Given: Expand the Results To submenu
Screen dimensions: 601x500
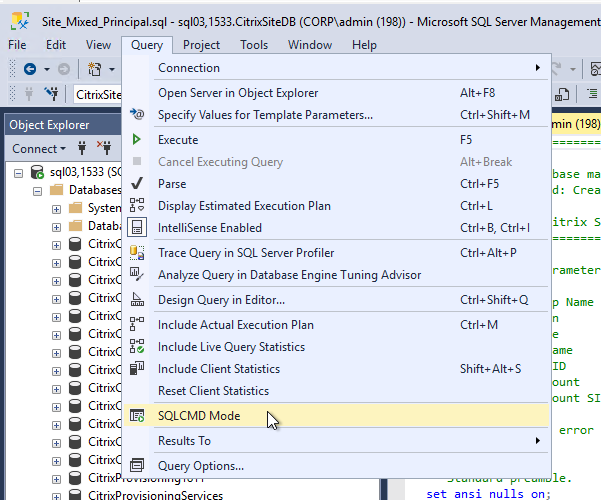Looking at the screenshot, I should coord(337,441).
